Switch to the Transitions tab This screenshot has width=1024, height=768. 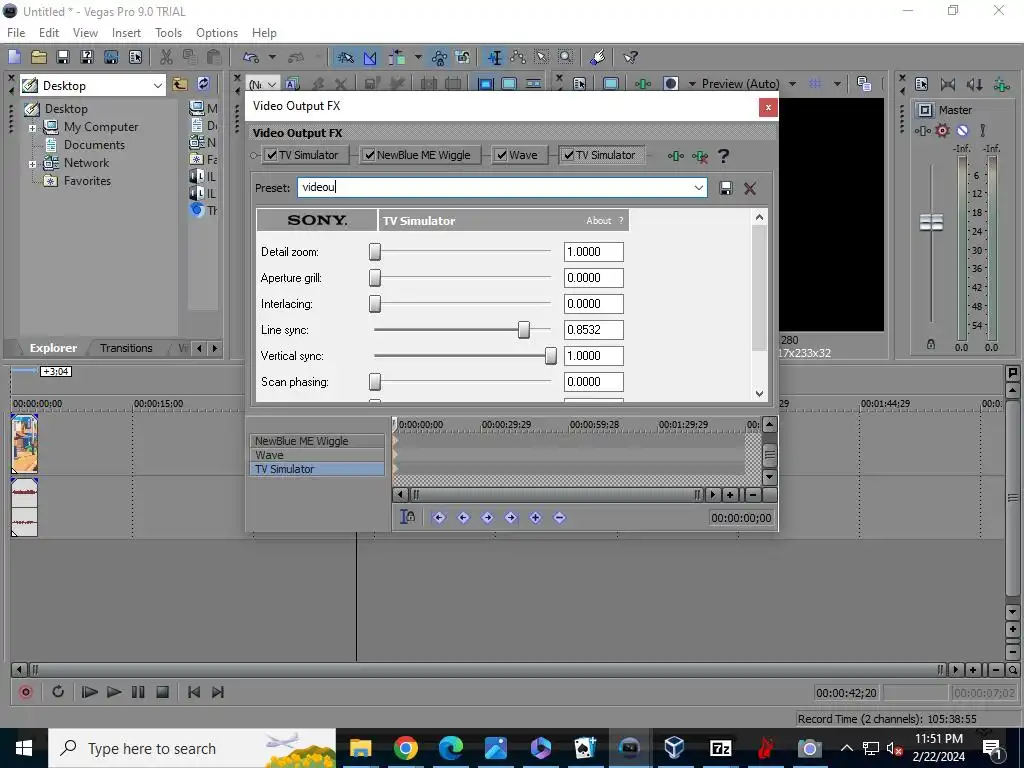click(x=126, y=348)
